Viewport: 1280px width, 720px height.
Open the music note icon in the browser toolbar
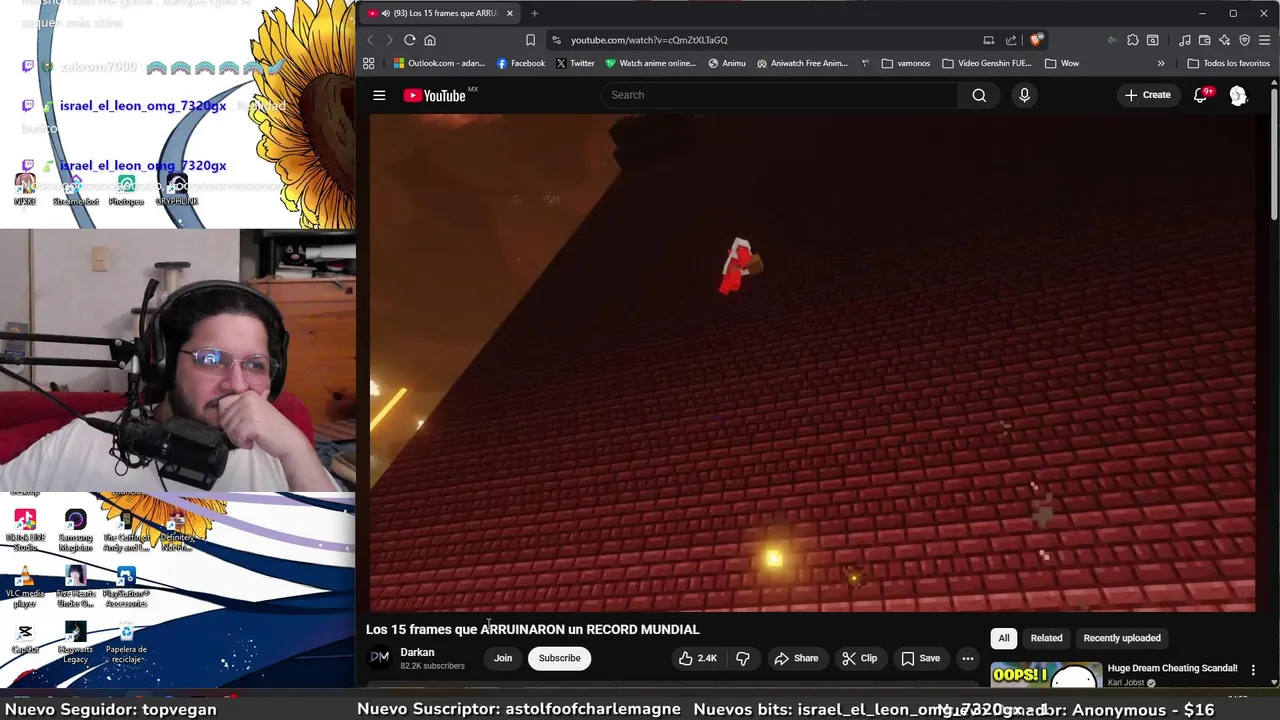click(x=1184, y=40)
